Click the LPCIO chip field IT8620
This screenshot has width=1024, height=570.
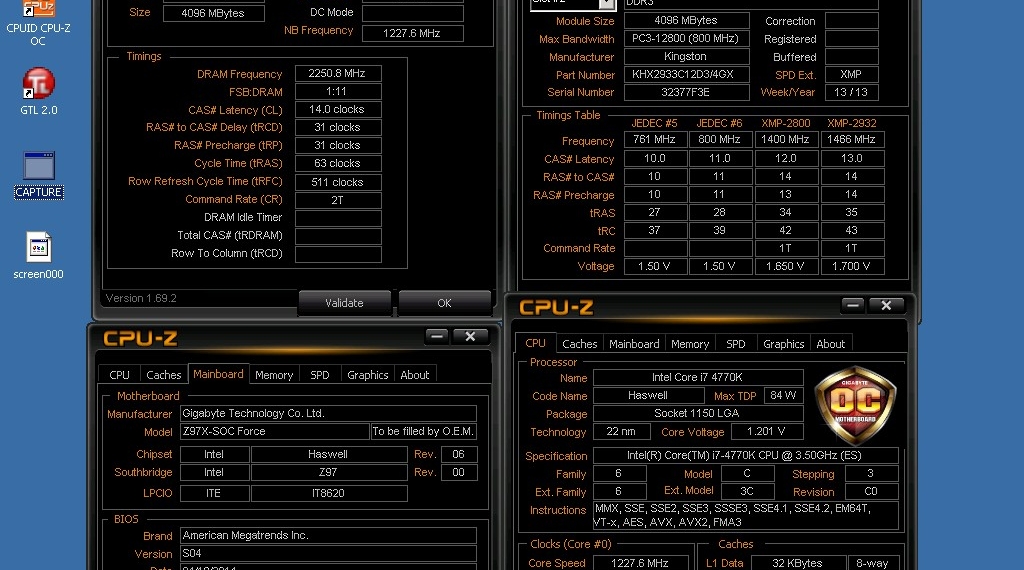(328, 493)
